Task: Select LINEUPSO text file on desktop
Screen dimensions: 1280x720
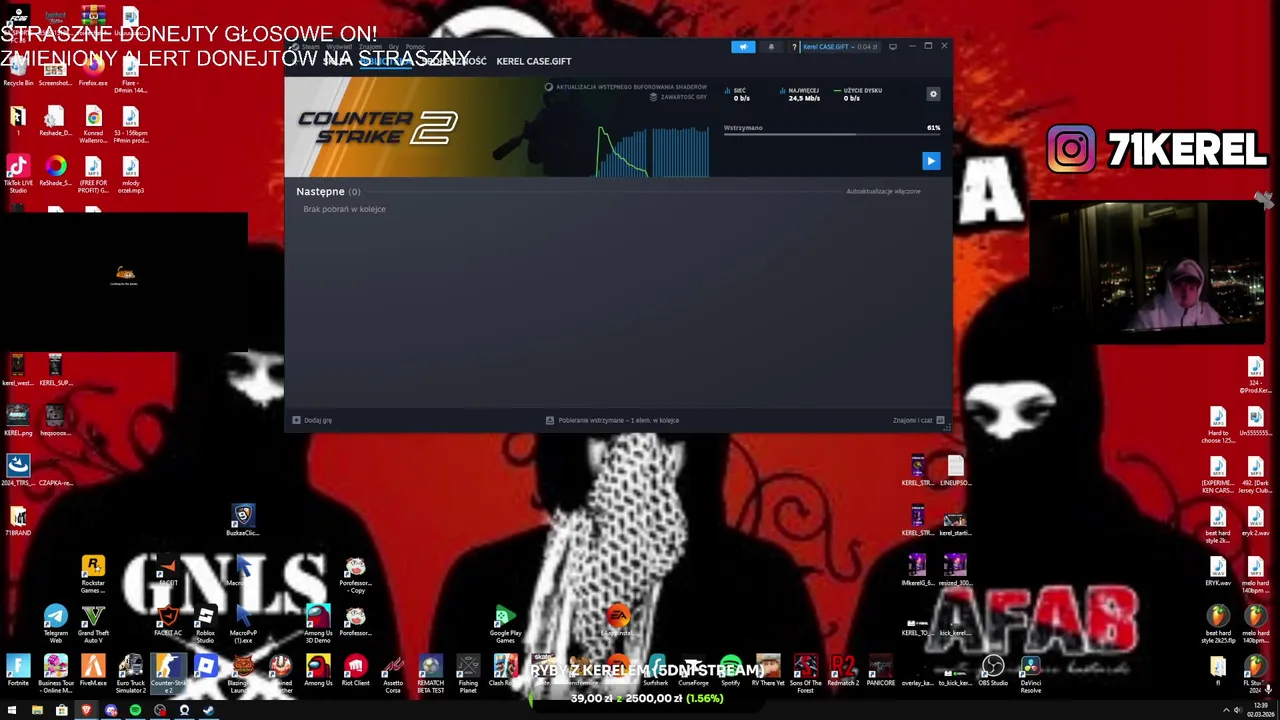Action: click(x=955, y=471)
